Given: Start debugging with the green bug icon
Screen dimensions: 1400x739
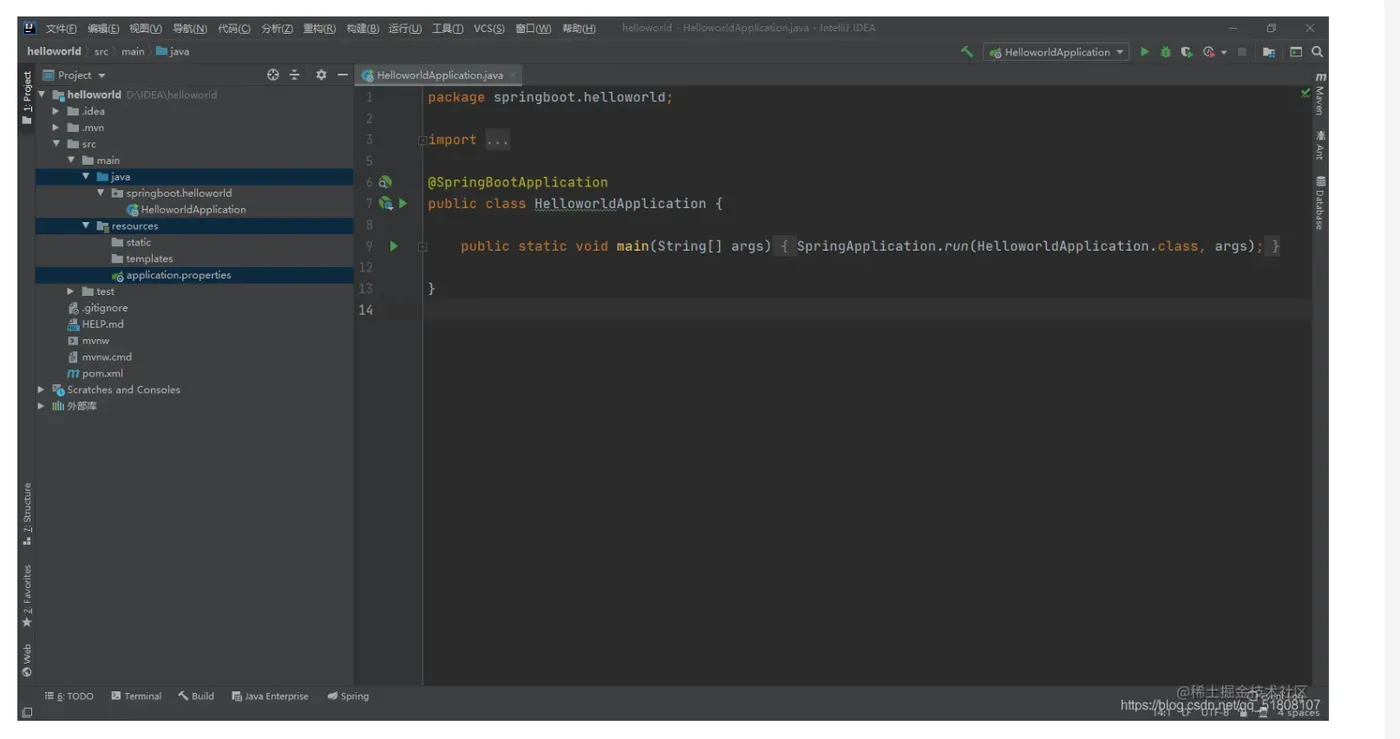Looking at the screenshot, I should coord(1165,52).
